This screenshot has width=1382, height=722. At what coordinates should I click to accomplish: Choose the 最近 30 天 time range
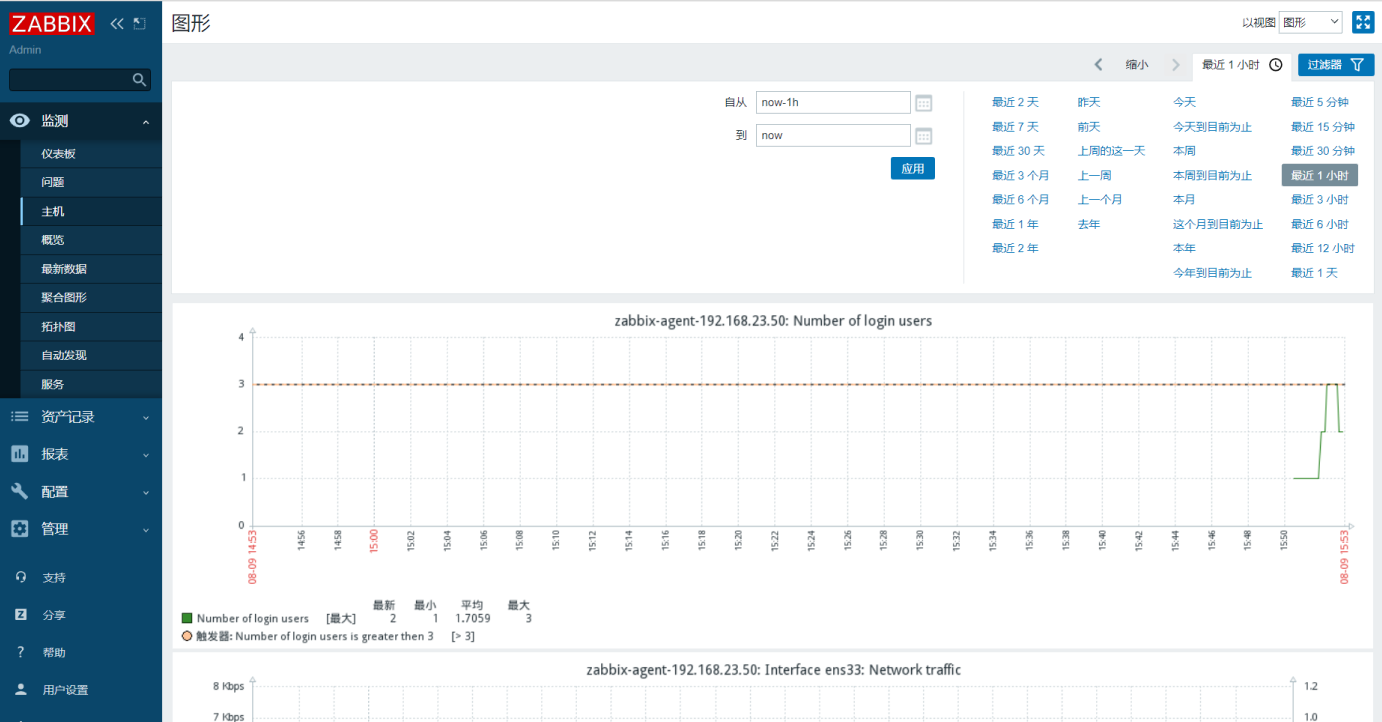(1018, 151)
